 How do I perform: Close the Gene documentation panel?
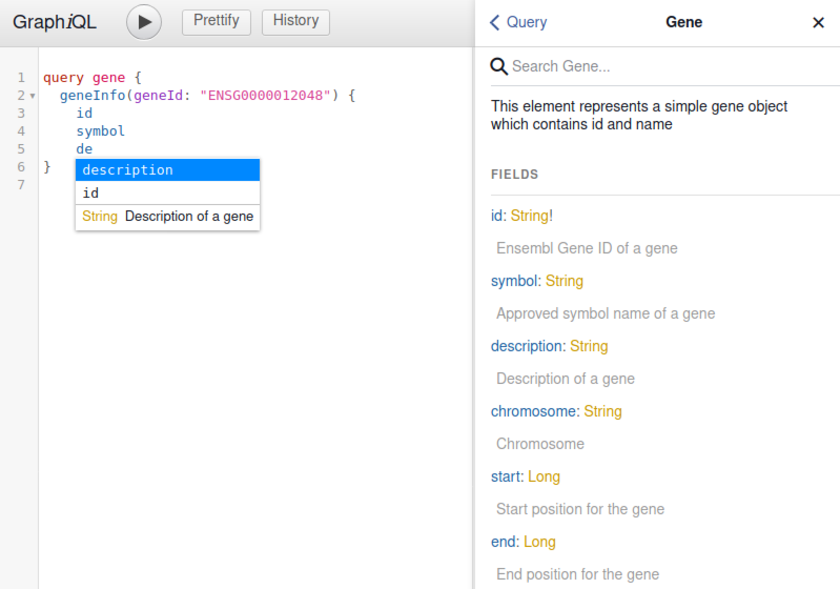point(818,22)
